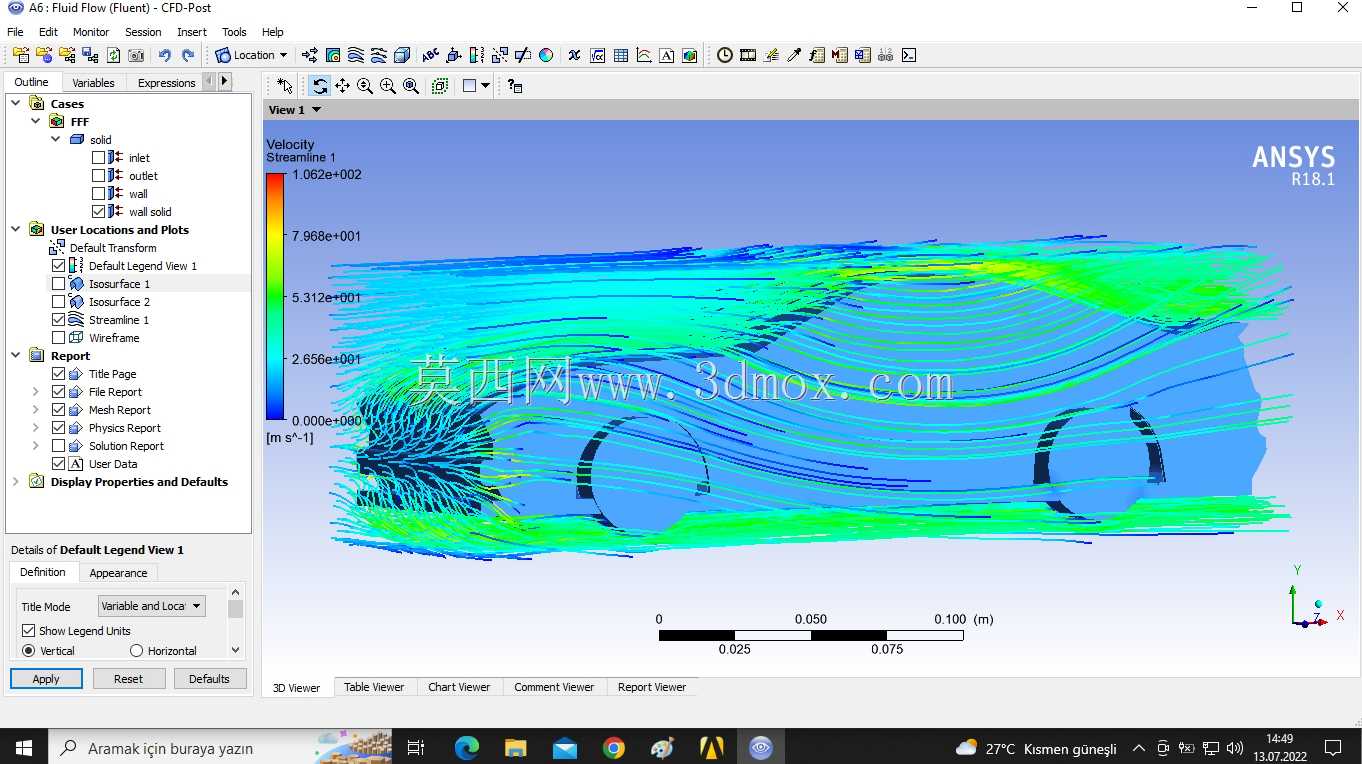Click the Redo arrow icon
This screenshot has width=1362, height=764.
(188, 55)
